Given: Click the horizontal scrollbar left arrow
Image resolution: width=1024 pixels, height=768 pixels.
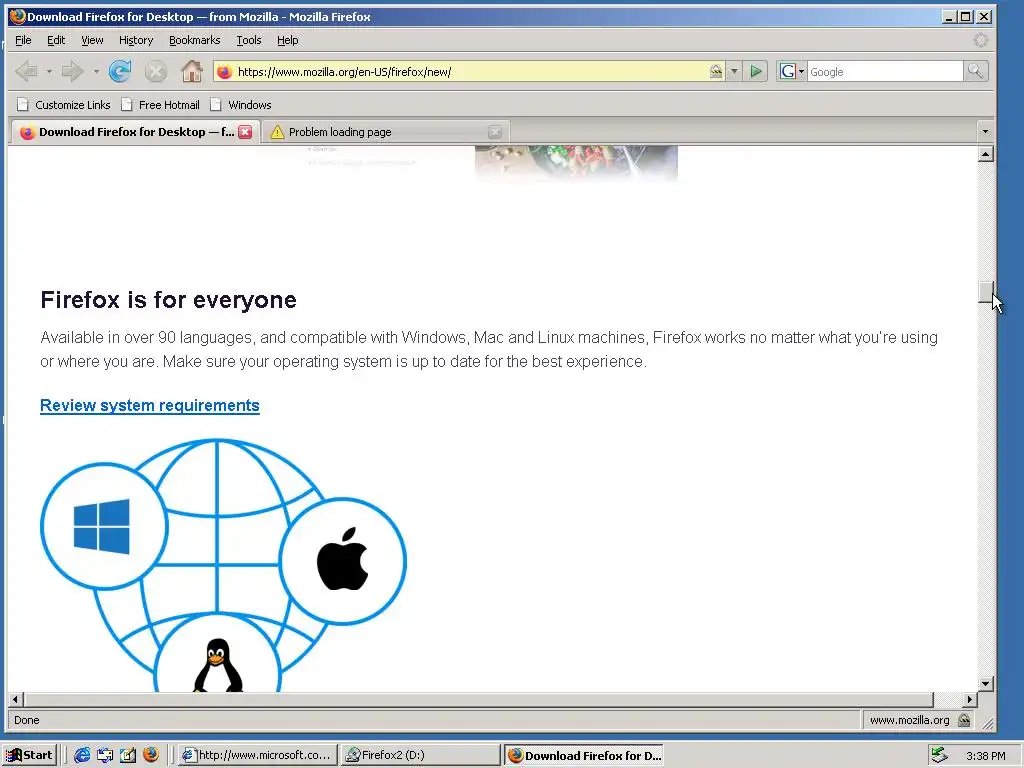Looking at the screenshot, I should click(16, 699).
